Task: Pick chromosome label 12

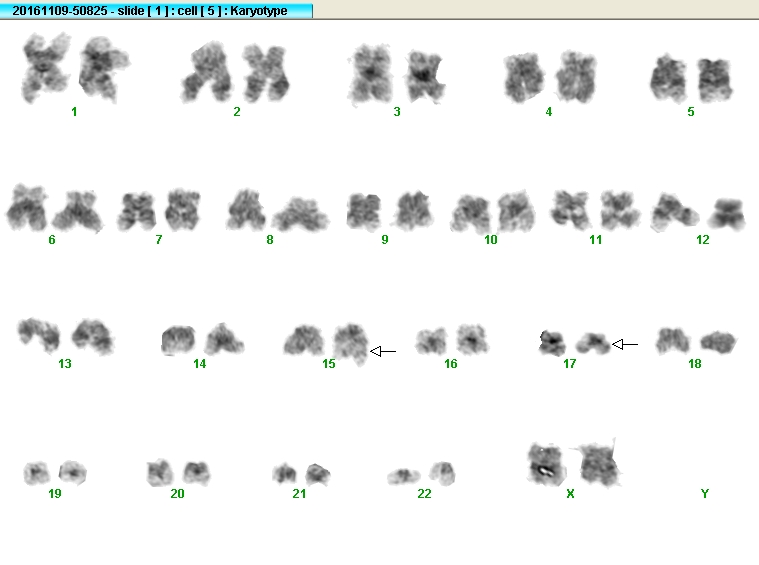Action: click(702, 240)
